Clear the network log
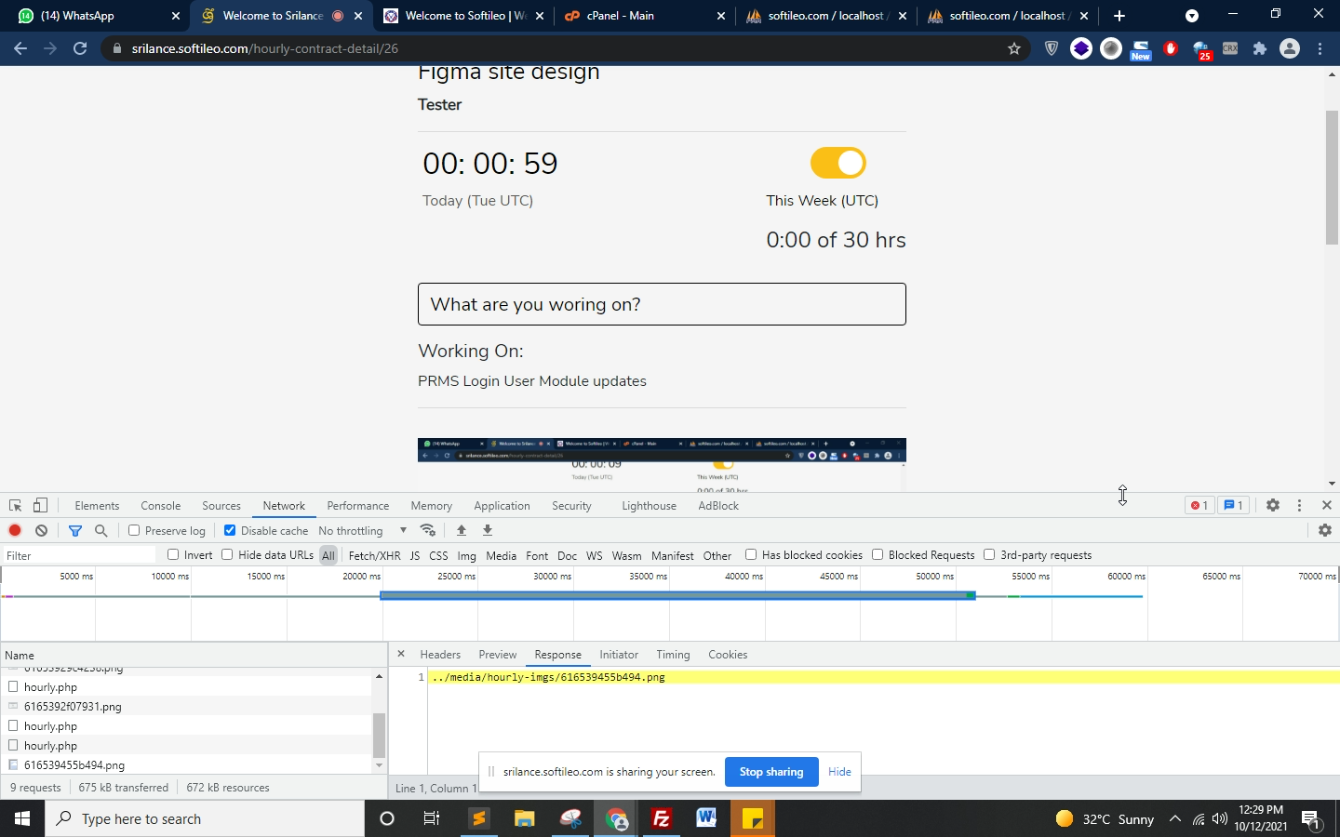The height and width of the screenshot is (837, 1340). [41, 531]
